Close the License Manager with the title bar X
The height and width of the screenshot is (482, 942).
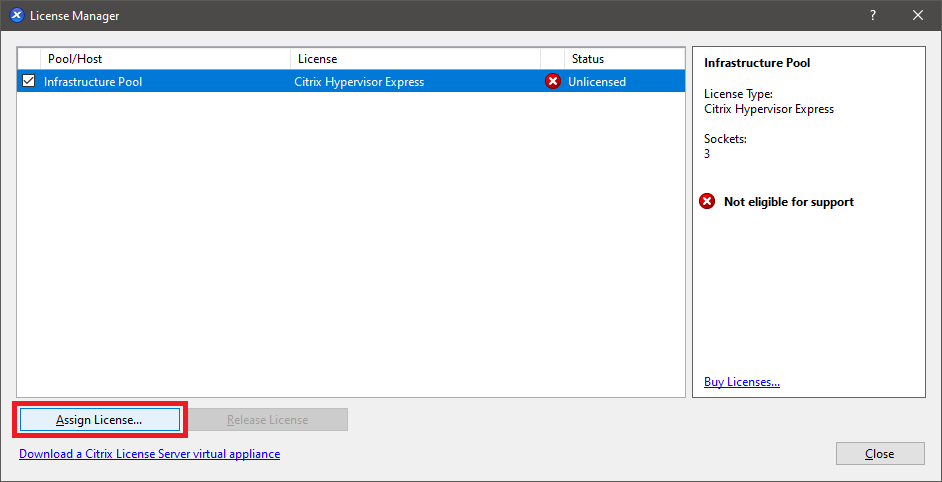[918, 15]
